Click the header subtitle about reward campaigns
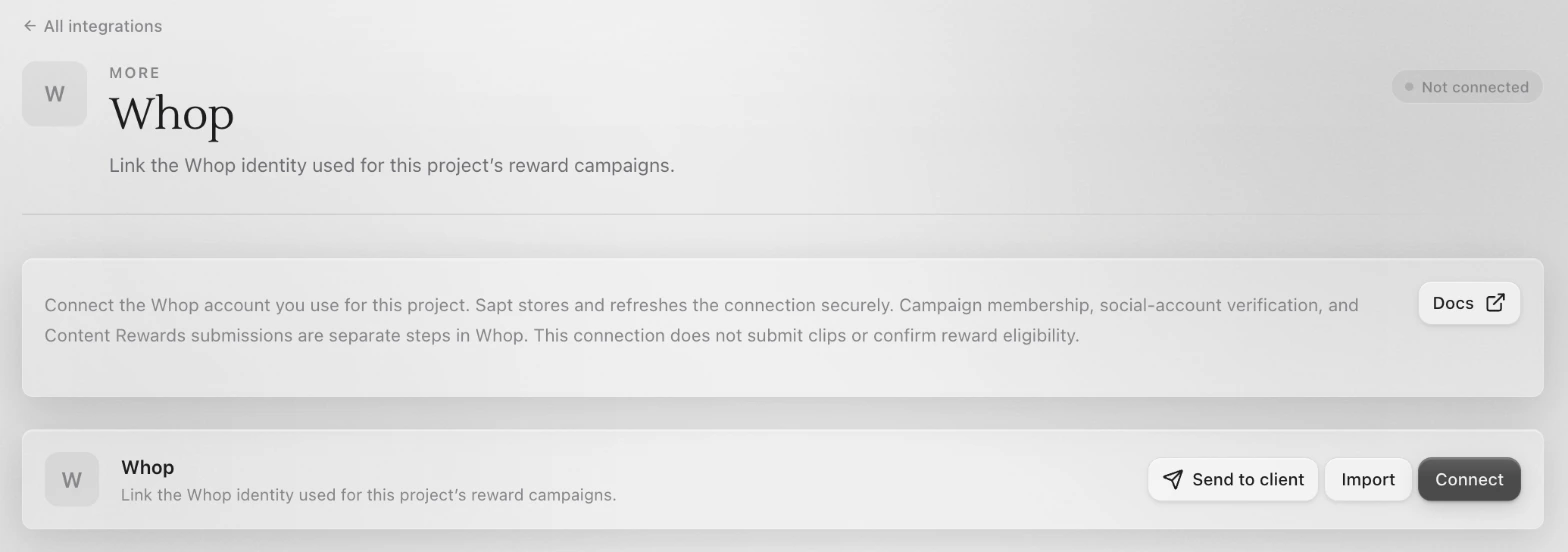This screenshot has height=552, width=1568. pos(392,166)
